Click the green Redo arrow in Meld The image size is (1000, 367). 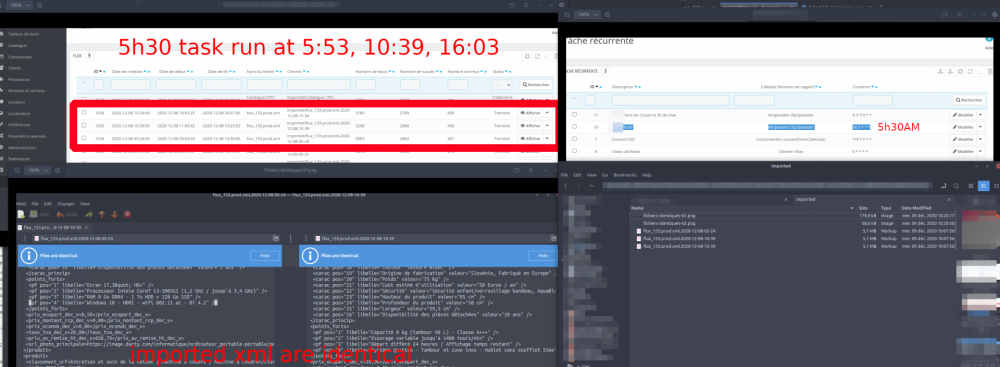(x=89, y=214)
